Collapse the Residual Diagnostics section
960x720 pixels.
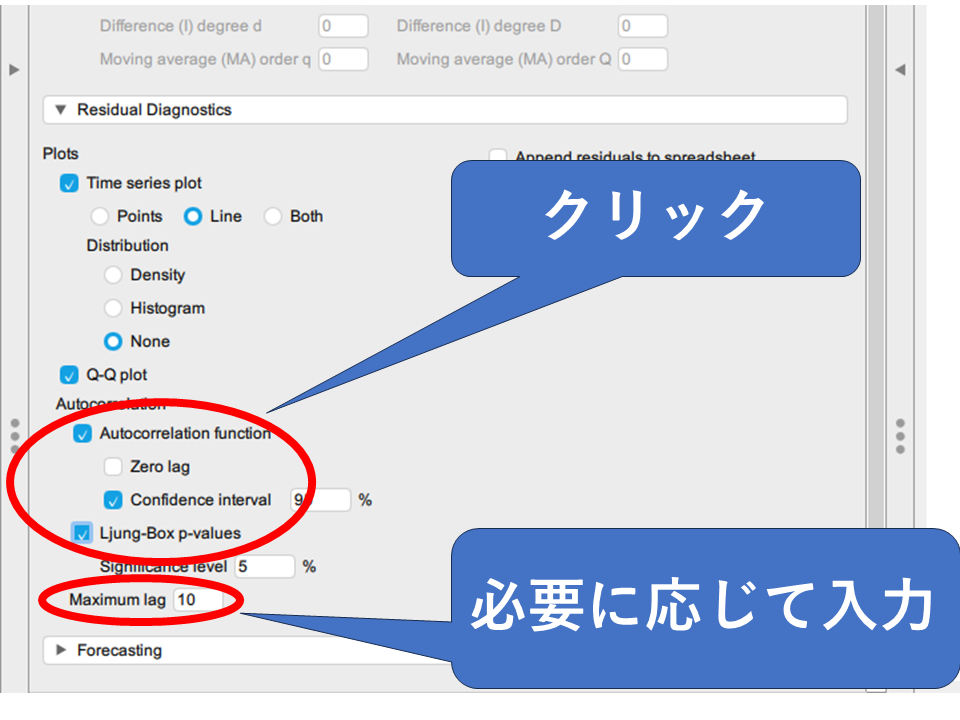click(61, 110)
